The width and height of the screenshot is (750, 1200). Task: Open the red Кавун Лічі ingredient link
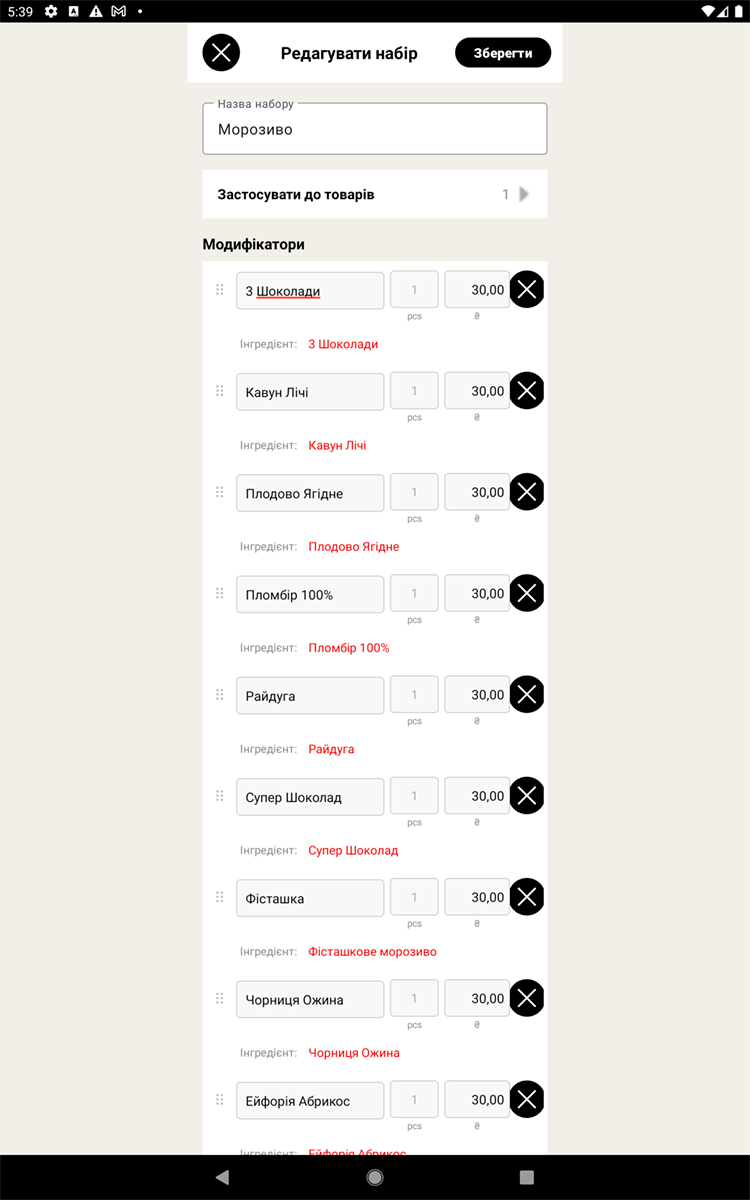(337, 445)
